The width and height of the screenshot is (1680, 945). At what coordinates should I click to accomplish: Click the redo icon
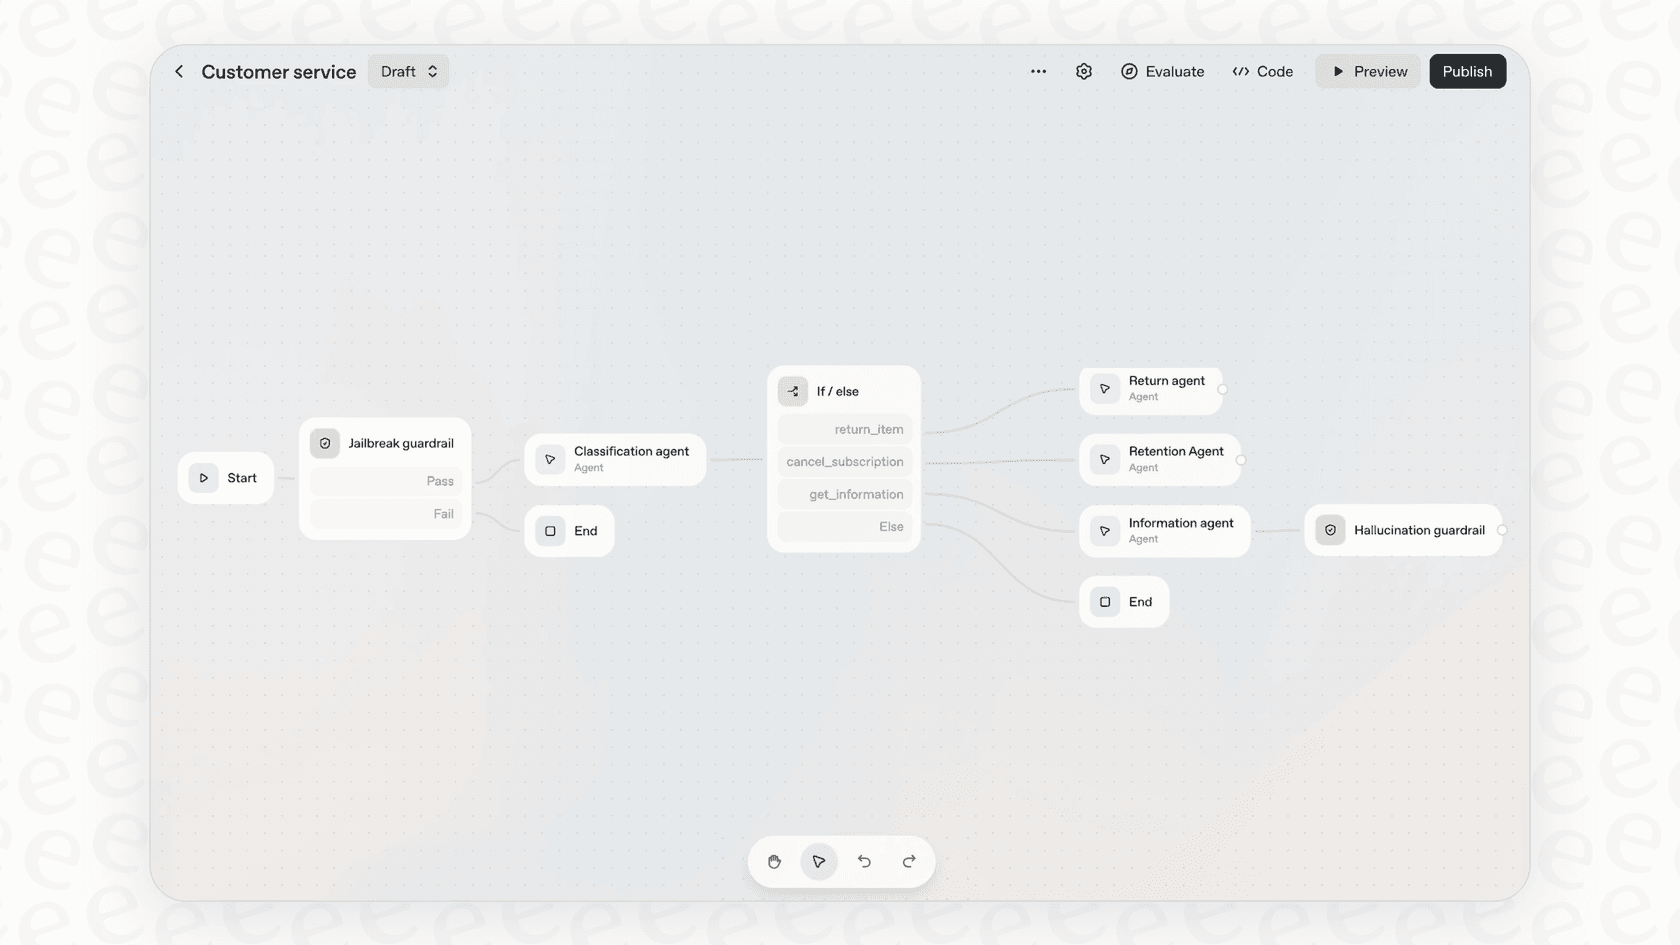click(909, 861)
